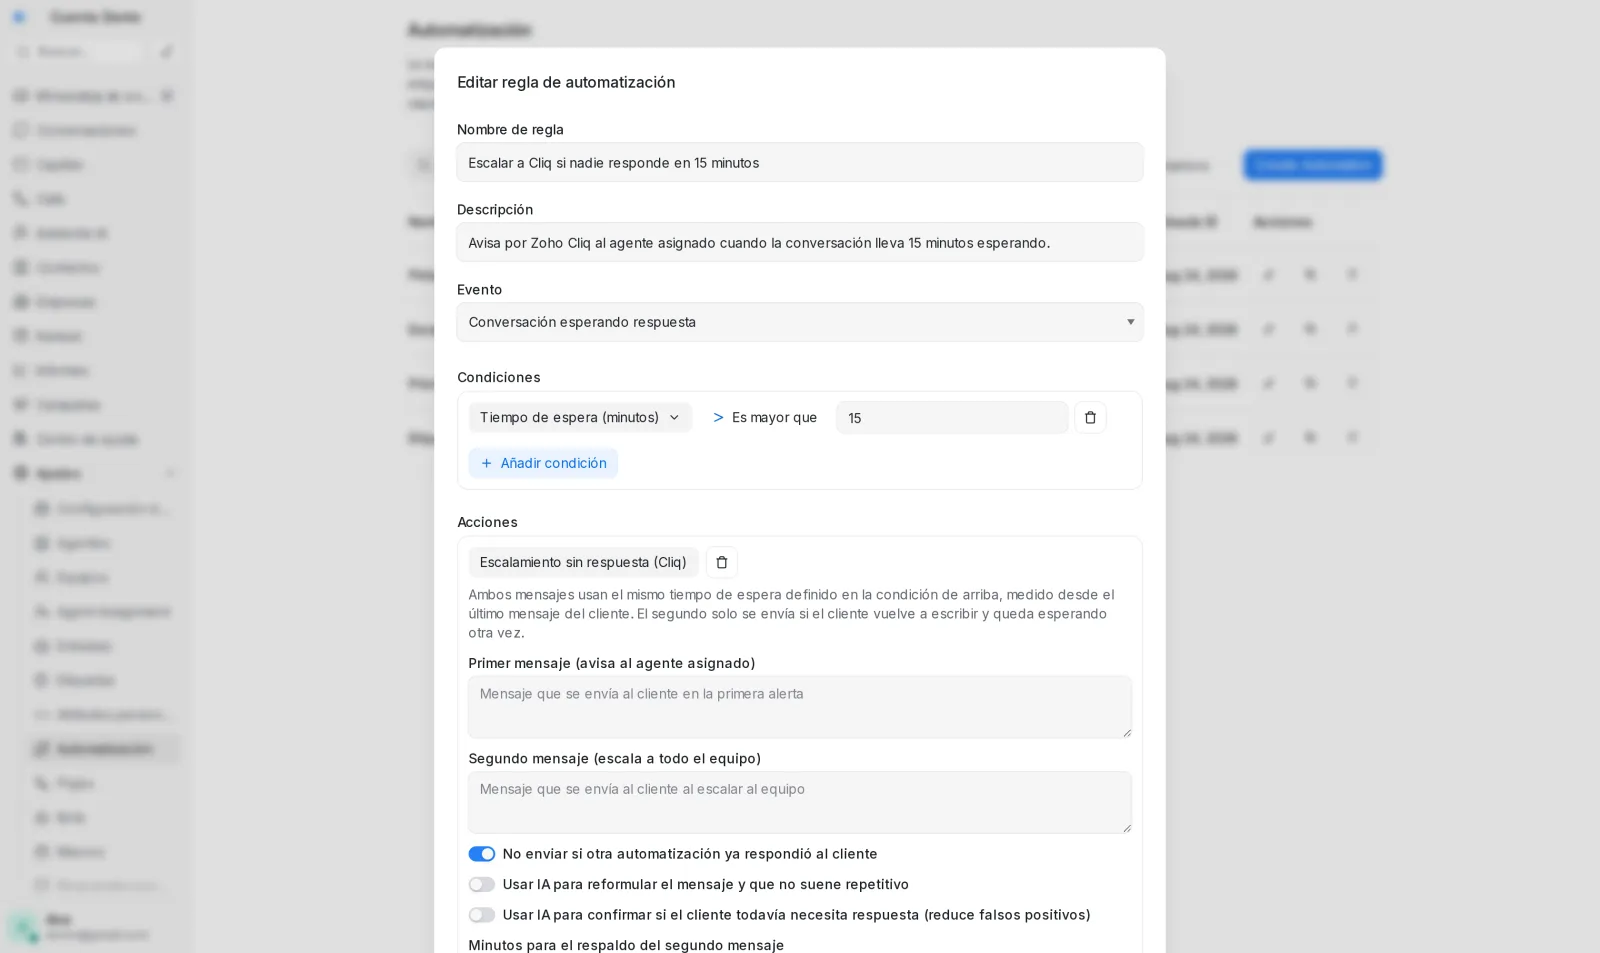Click into the Descripción field
This screenshot has height=953, width=1600.
(x=799, y=242)
